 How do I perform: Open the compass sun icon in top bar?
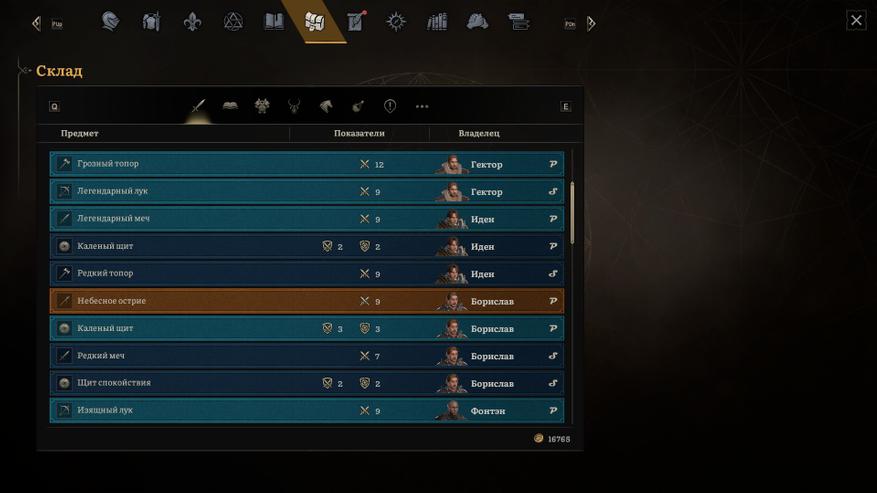pos(396,22)
